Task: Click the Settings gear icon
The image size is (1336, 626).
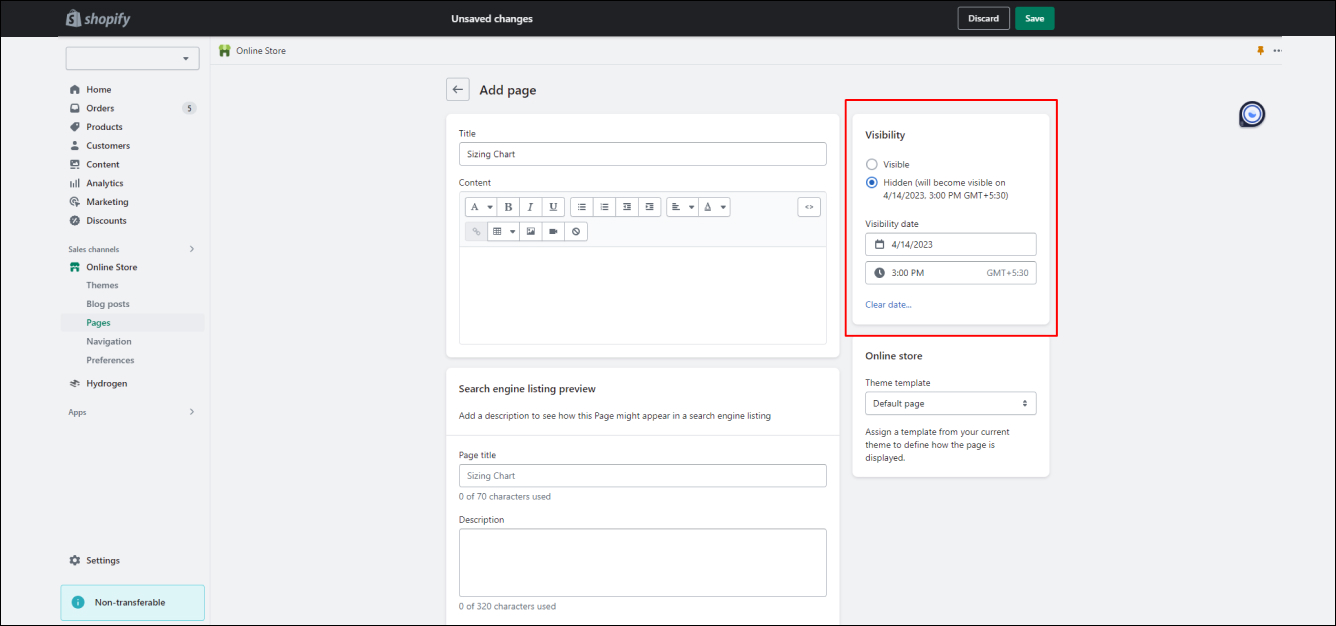Action: click(75, 561)
